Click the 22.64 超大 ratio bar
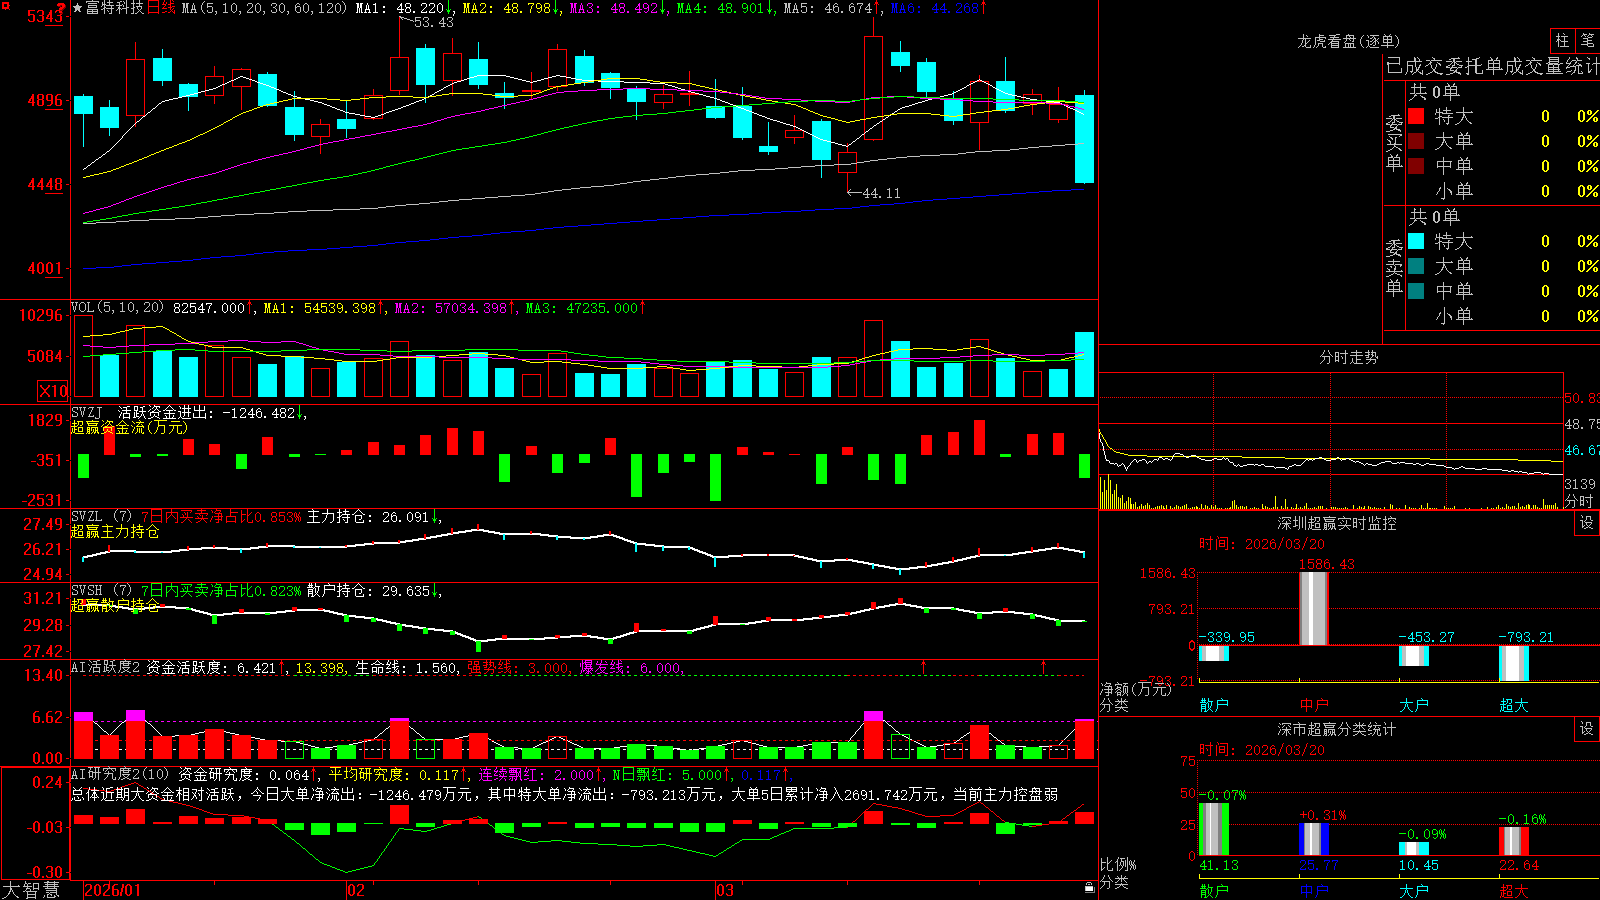This screenshot has height=900, width=1600. click(1513, 841)
